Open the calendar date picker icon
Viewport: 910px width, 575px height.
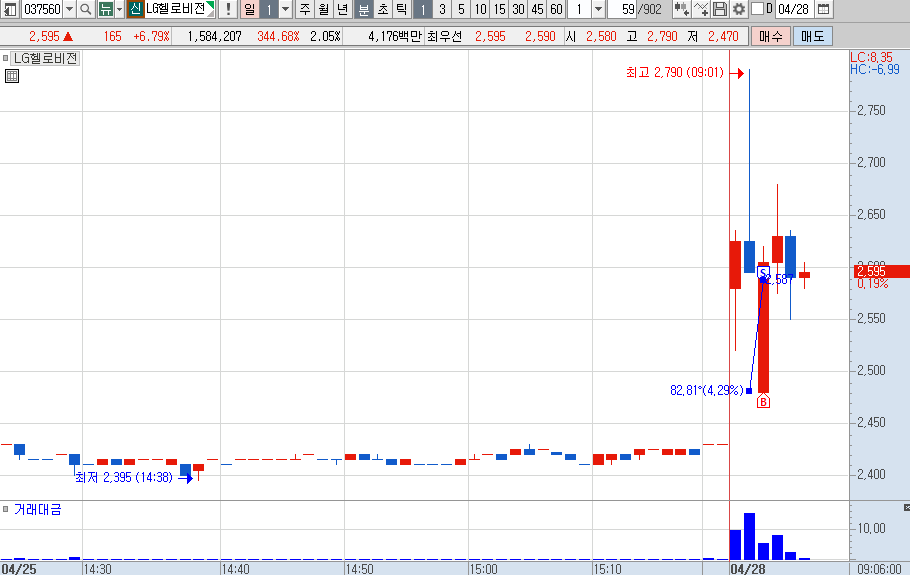pos(823,9)
